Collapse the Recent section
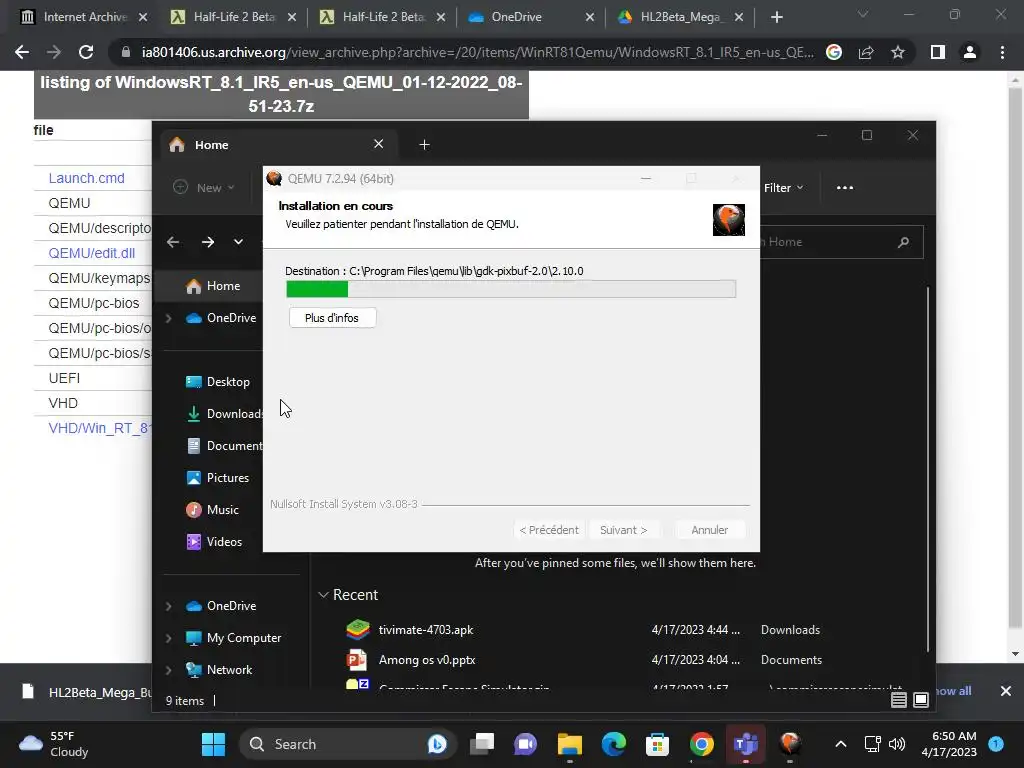Image resolution: width=1024 pixels, height=768 pixels. click(x=323, y=595)
